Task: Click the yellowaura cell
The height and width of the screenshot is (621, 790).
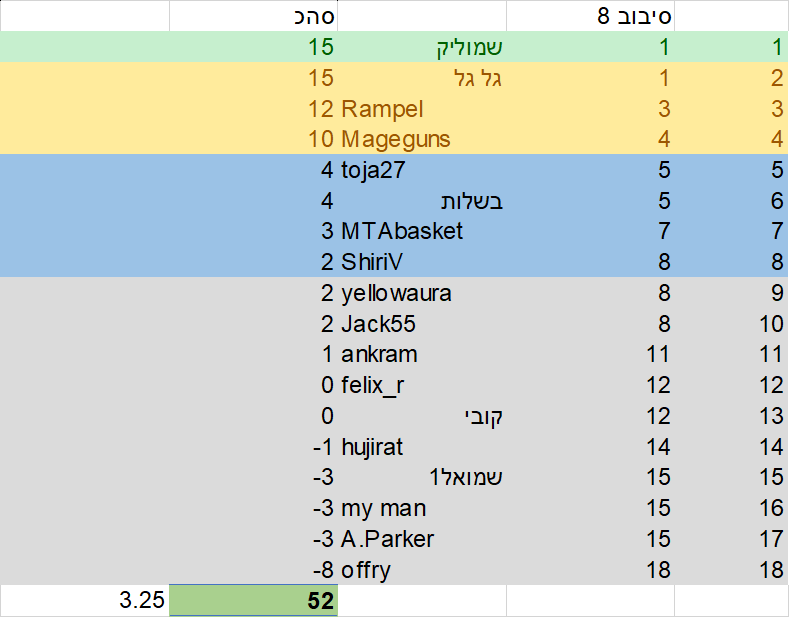Action: coord(422,293)
